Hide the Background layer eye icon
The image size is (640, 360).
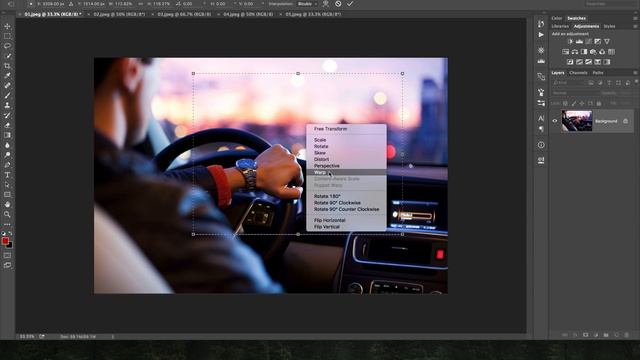click(x=555, y=121)
